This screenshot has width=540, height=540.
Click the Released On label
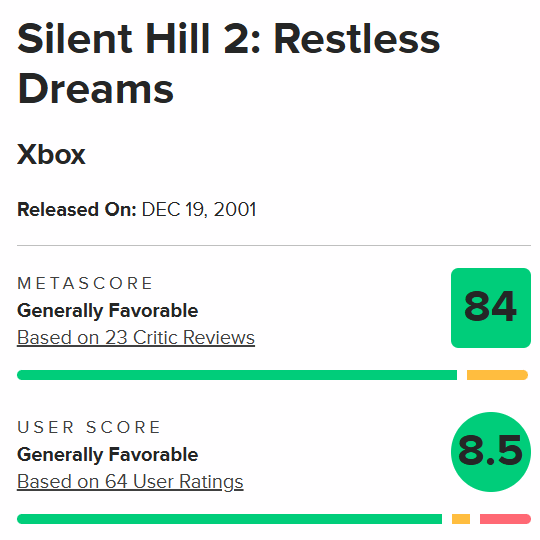(77, 209)
